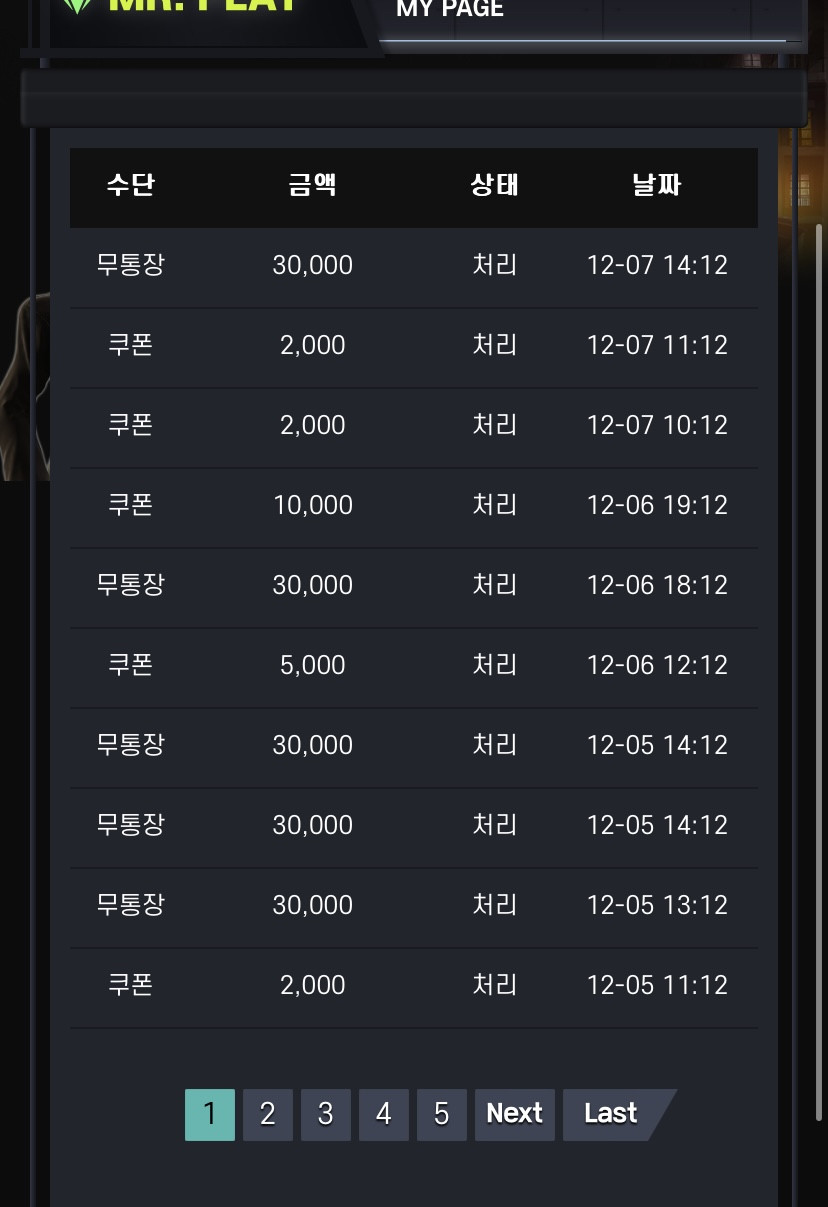Viewport: 828px width, 1207px height.
Task: Click the 상태 column header
Action: pyautogui.click(x=495, y=185)
